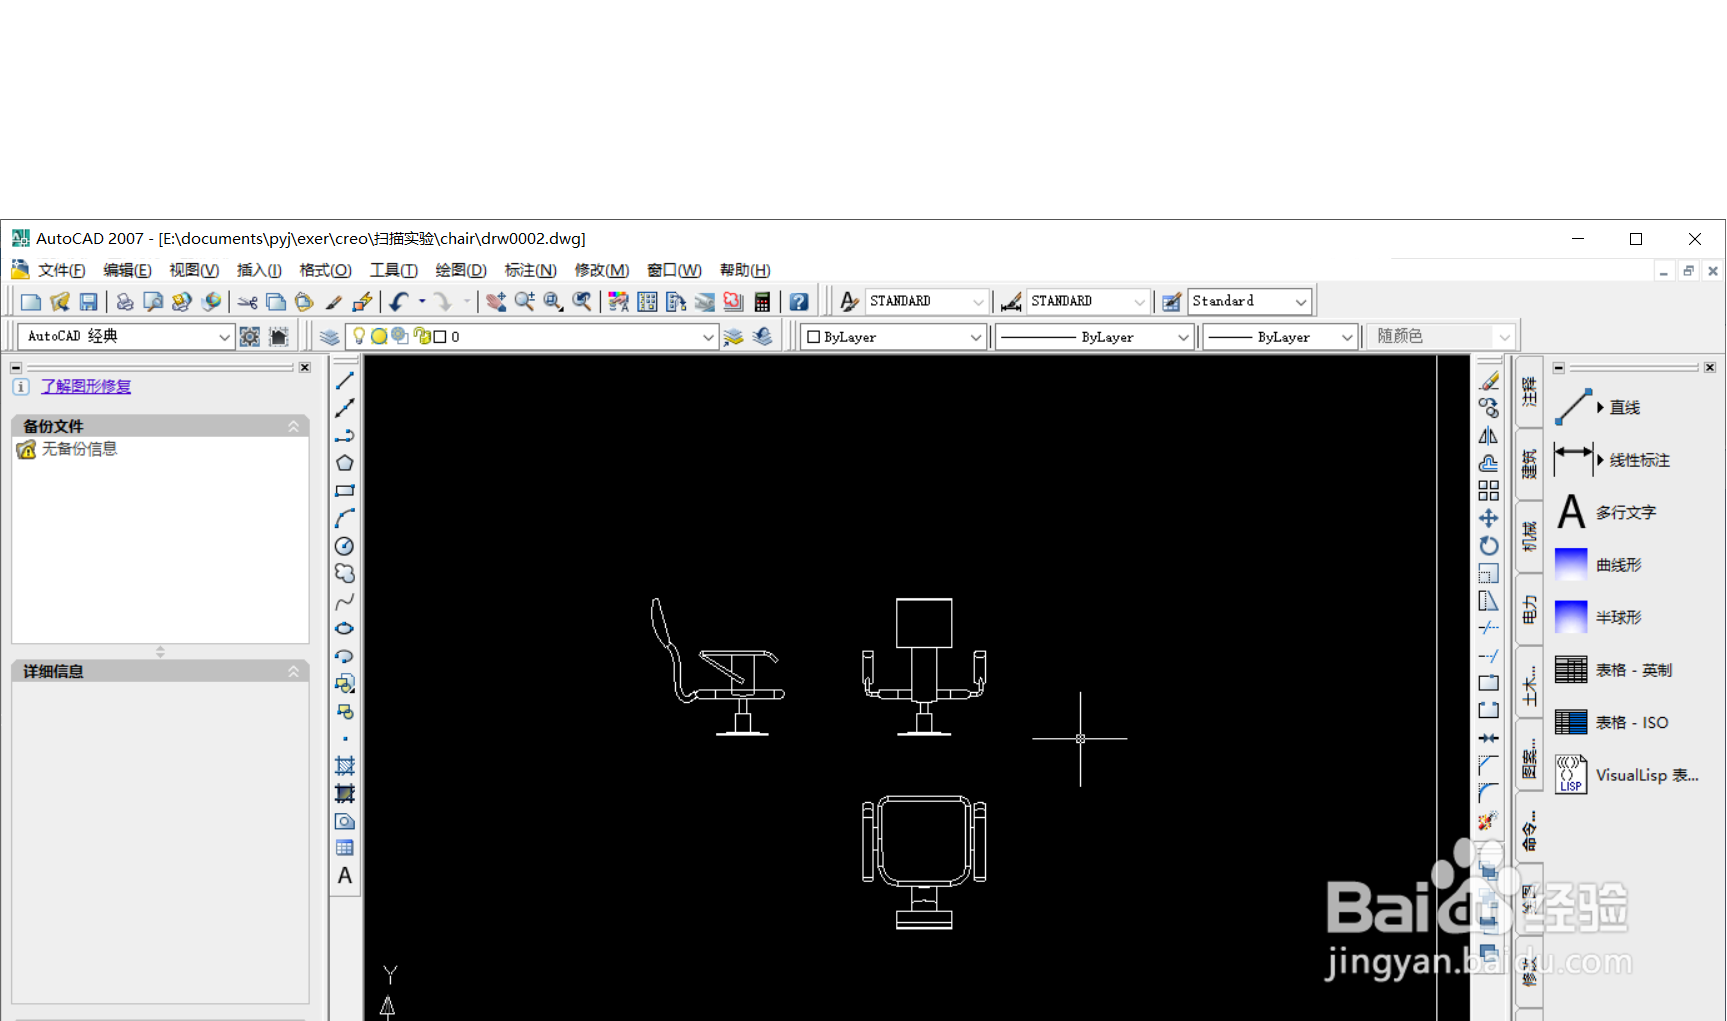1727x1021 pixels.
Task: Click the Plot printer icon
Action: click(125, 301)
